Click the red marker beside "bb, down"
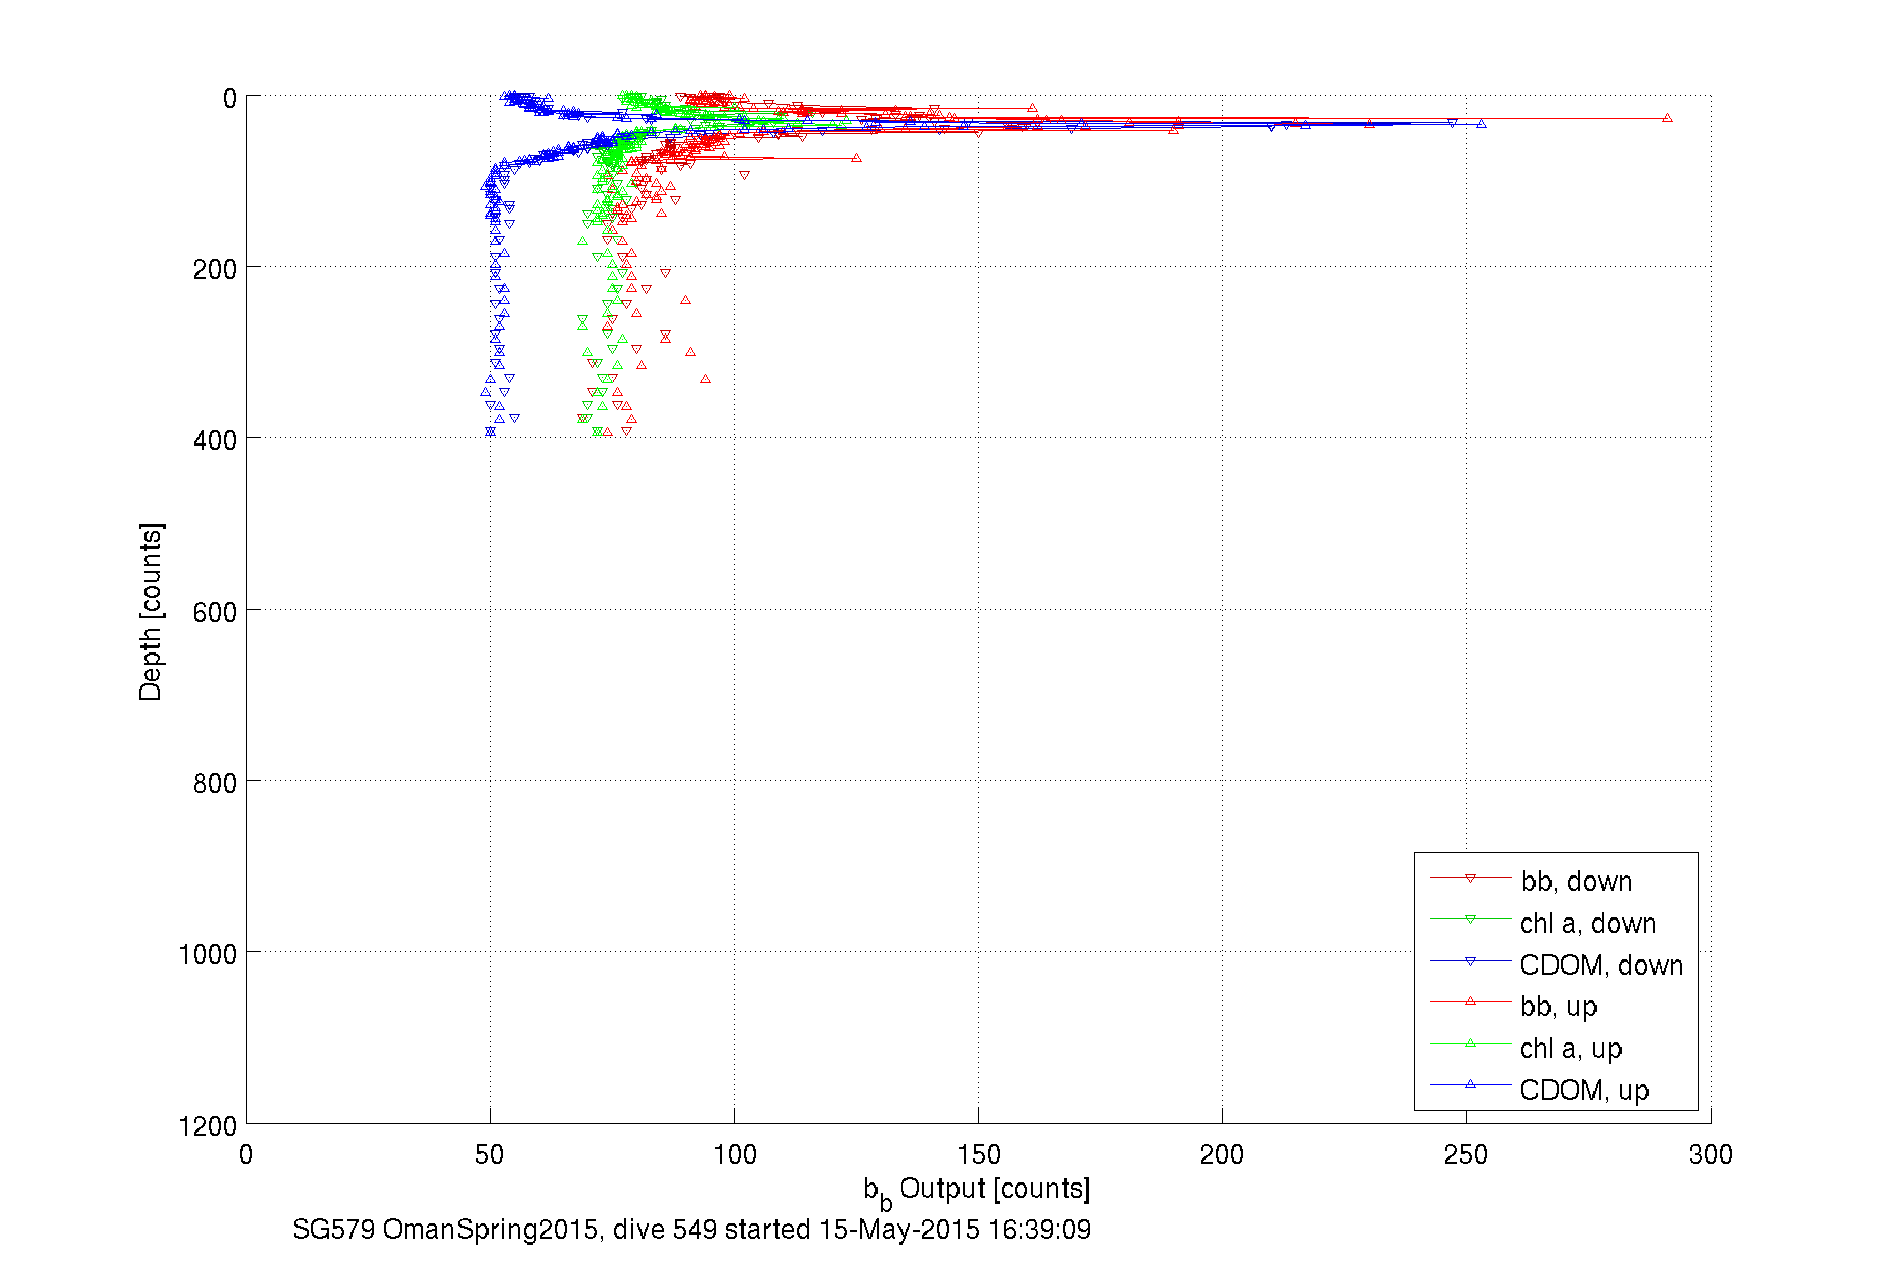Image resolution: width=1891 pixels, height=1262 pixels. tap(1470, 879)
